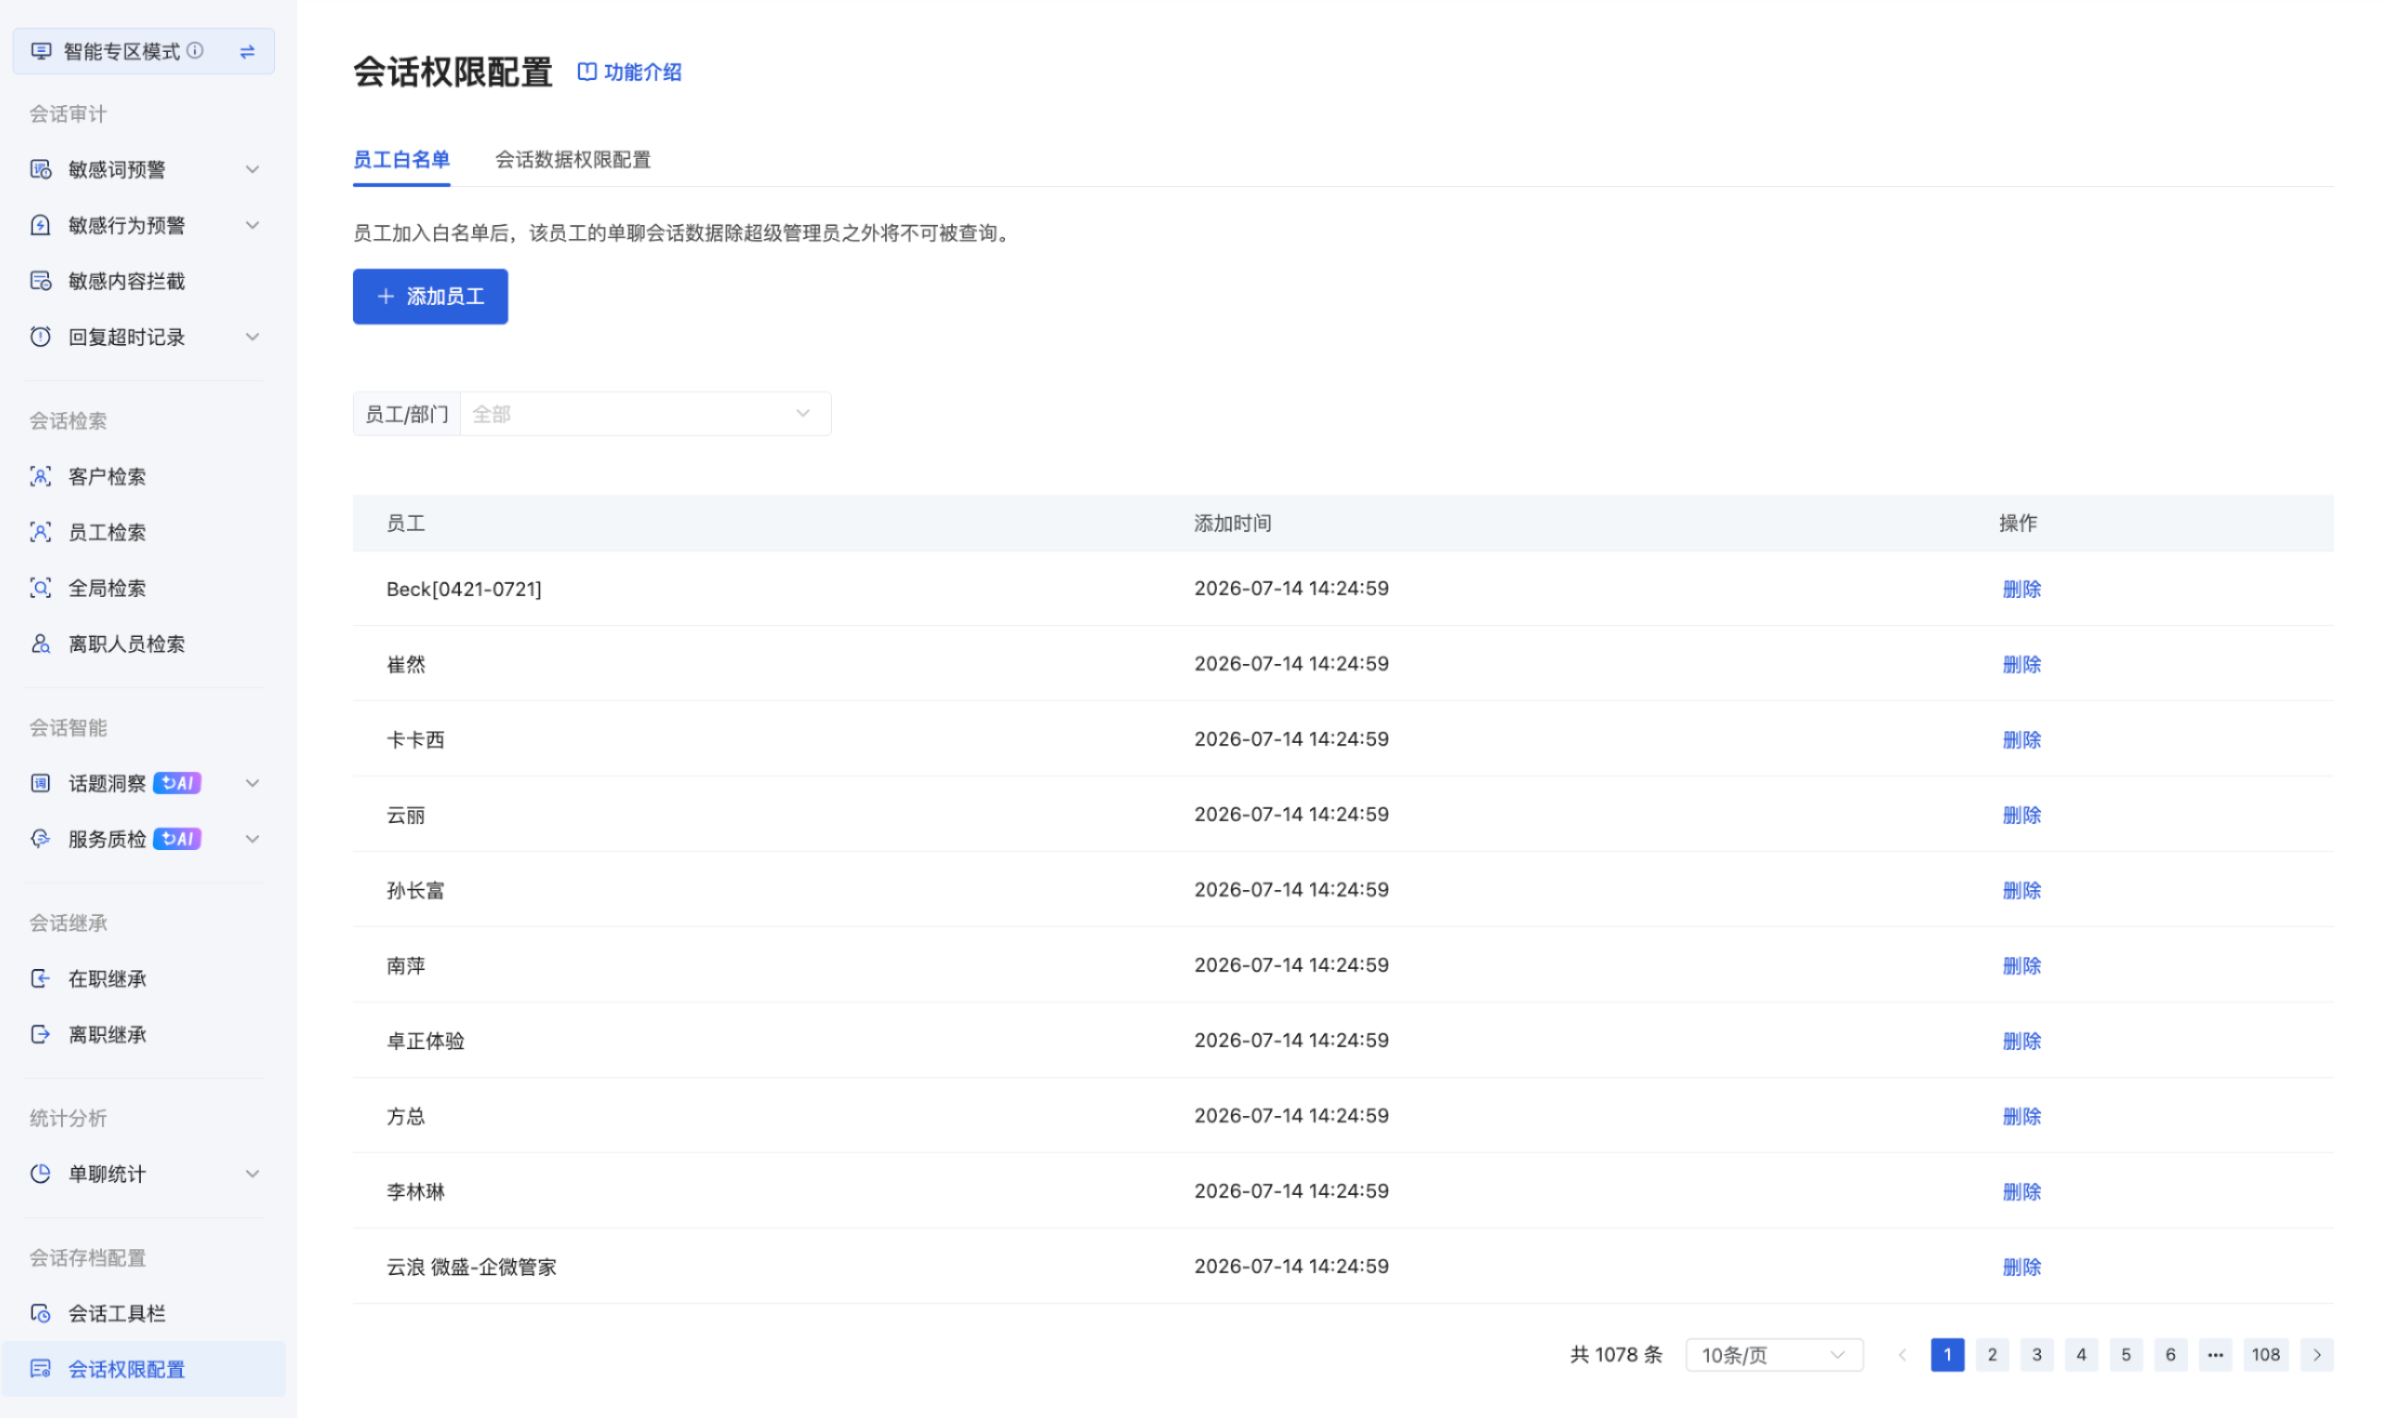Image resolution: width=2388 pixels, height=1418 pixels.
Task: Click the 在职继承 sidebar icon
Action: [40, 978]
